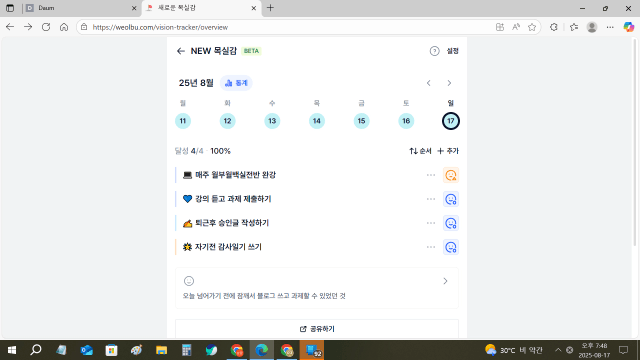
Task: Open Microsoft Store from the taskbar
Action: coord(111,350)
